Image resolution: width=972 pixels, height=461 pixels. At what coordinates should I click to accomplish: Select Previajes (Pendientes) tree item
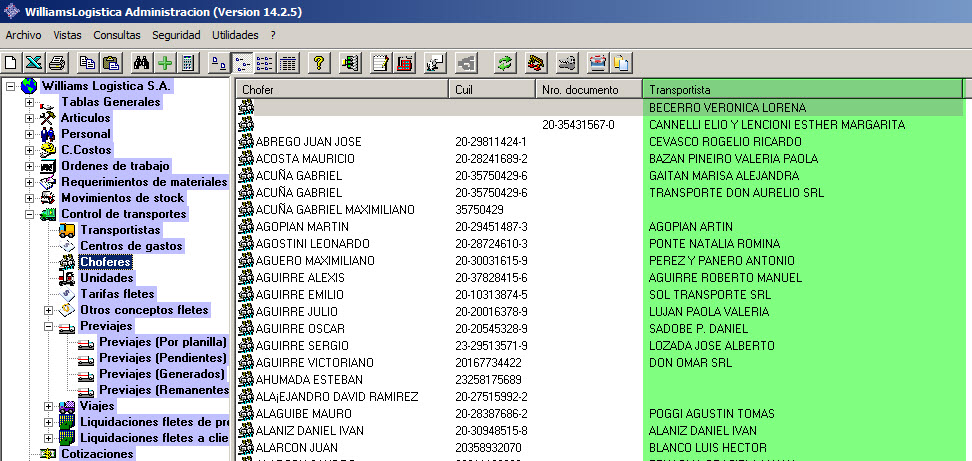(162, 358)
